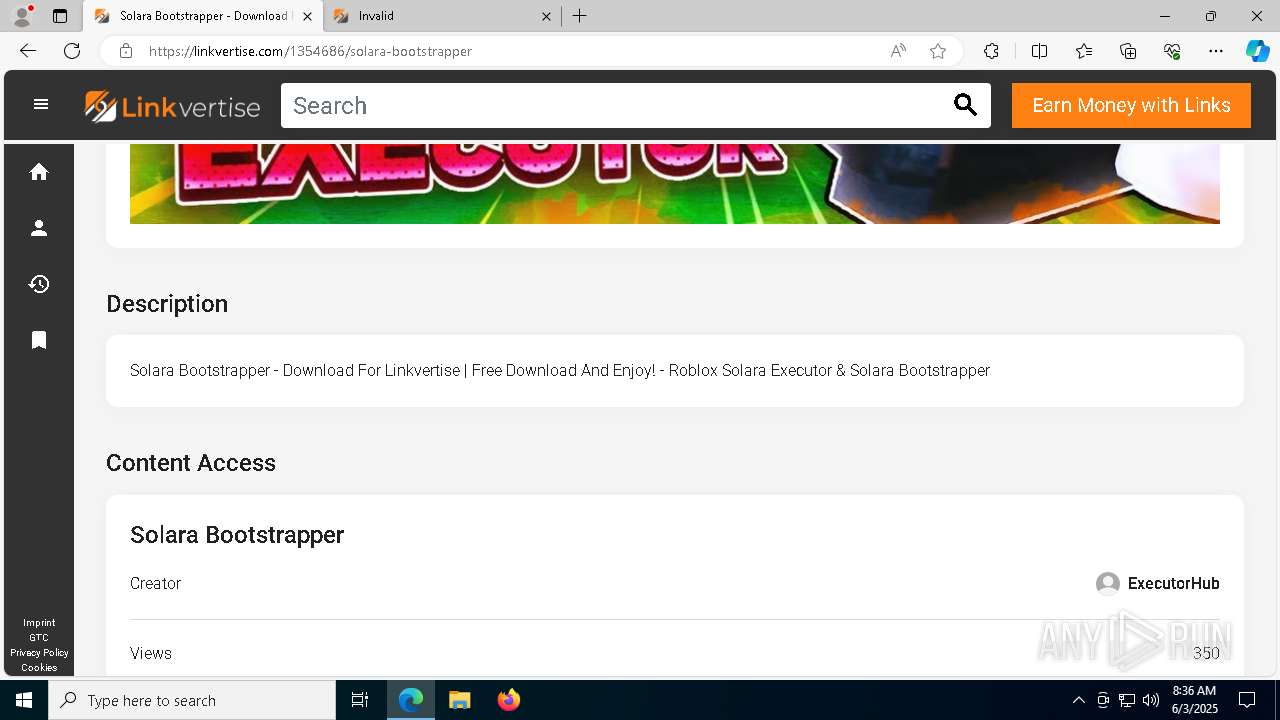Open Firefox from taskbar
This screenshot has height=720, width=1280.
(x=508, y=700)
